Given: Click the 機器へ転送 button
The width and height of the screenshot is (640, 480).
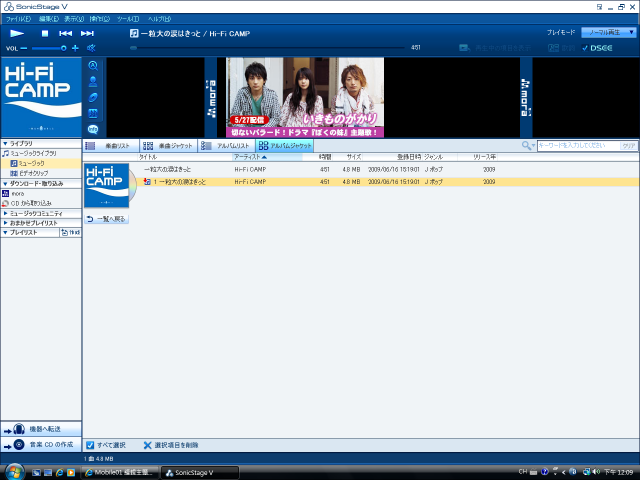Looking at the screenshot, I should (x=41, y=429).
